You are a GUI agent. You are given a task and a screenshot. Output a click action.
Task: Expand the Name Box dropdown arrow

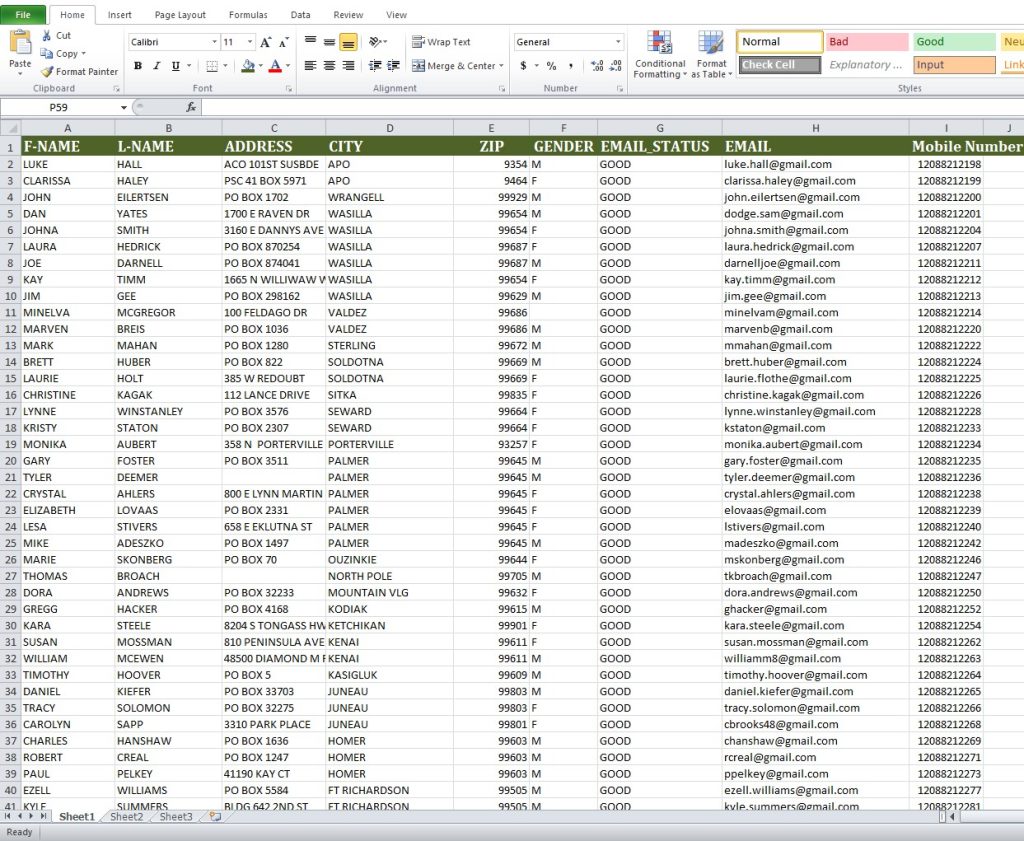(x=123, y=108)
